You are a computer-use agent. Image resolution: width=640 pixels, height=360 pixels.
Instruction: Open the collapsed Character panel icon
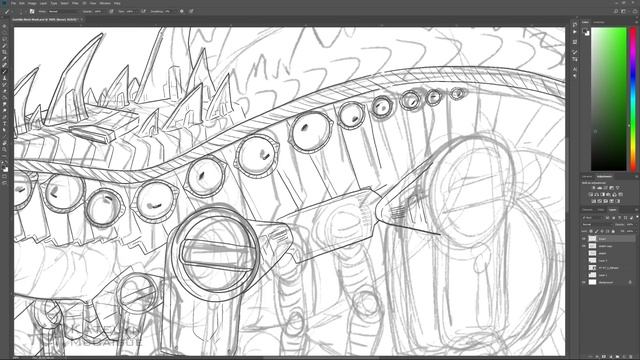point(575,69)
